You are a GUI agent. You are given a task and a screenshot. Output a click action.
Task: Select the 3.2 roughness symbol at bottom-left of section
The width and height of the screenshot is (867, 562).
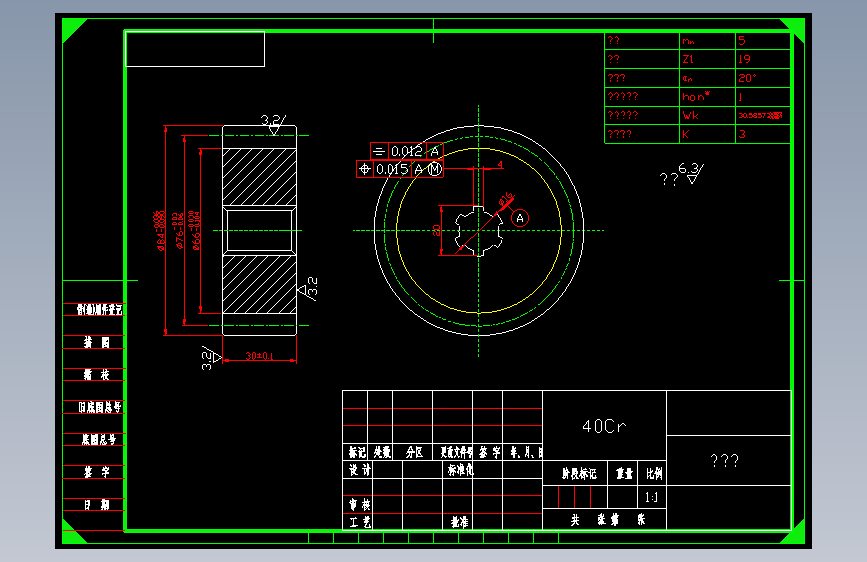[x=211, y=358]
